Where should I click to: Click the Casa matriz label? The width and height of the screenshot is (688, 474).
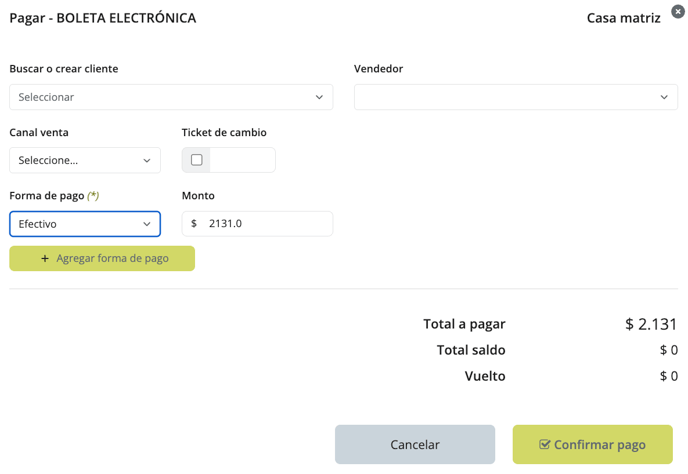[623, 18]
